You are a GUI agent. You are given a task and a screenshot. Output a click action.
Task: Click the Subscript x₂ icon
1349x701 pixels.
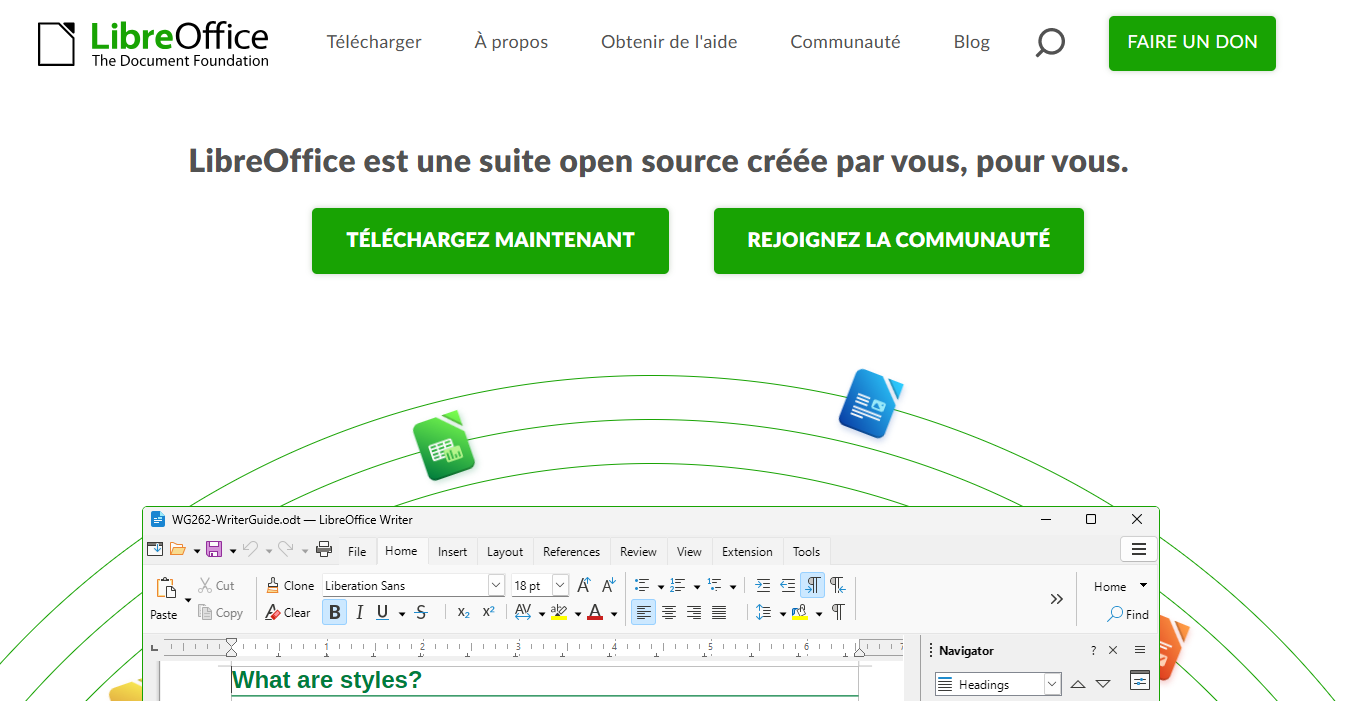[x=463, y=612]
